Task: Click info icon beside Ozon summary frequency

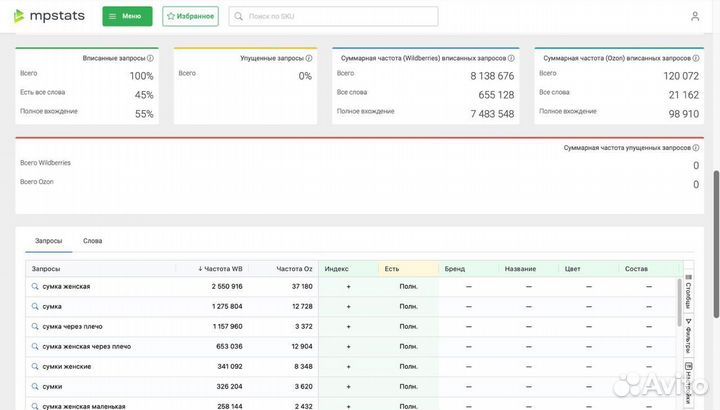Action: point(694,59)
